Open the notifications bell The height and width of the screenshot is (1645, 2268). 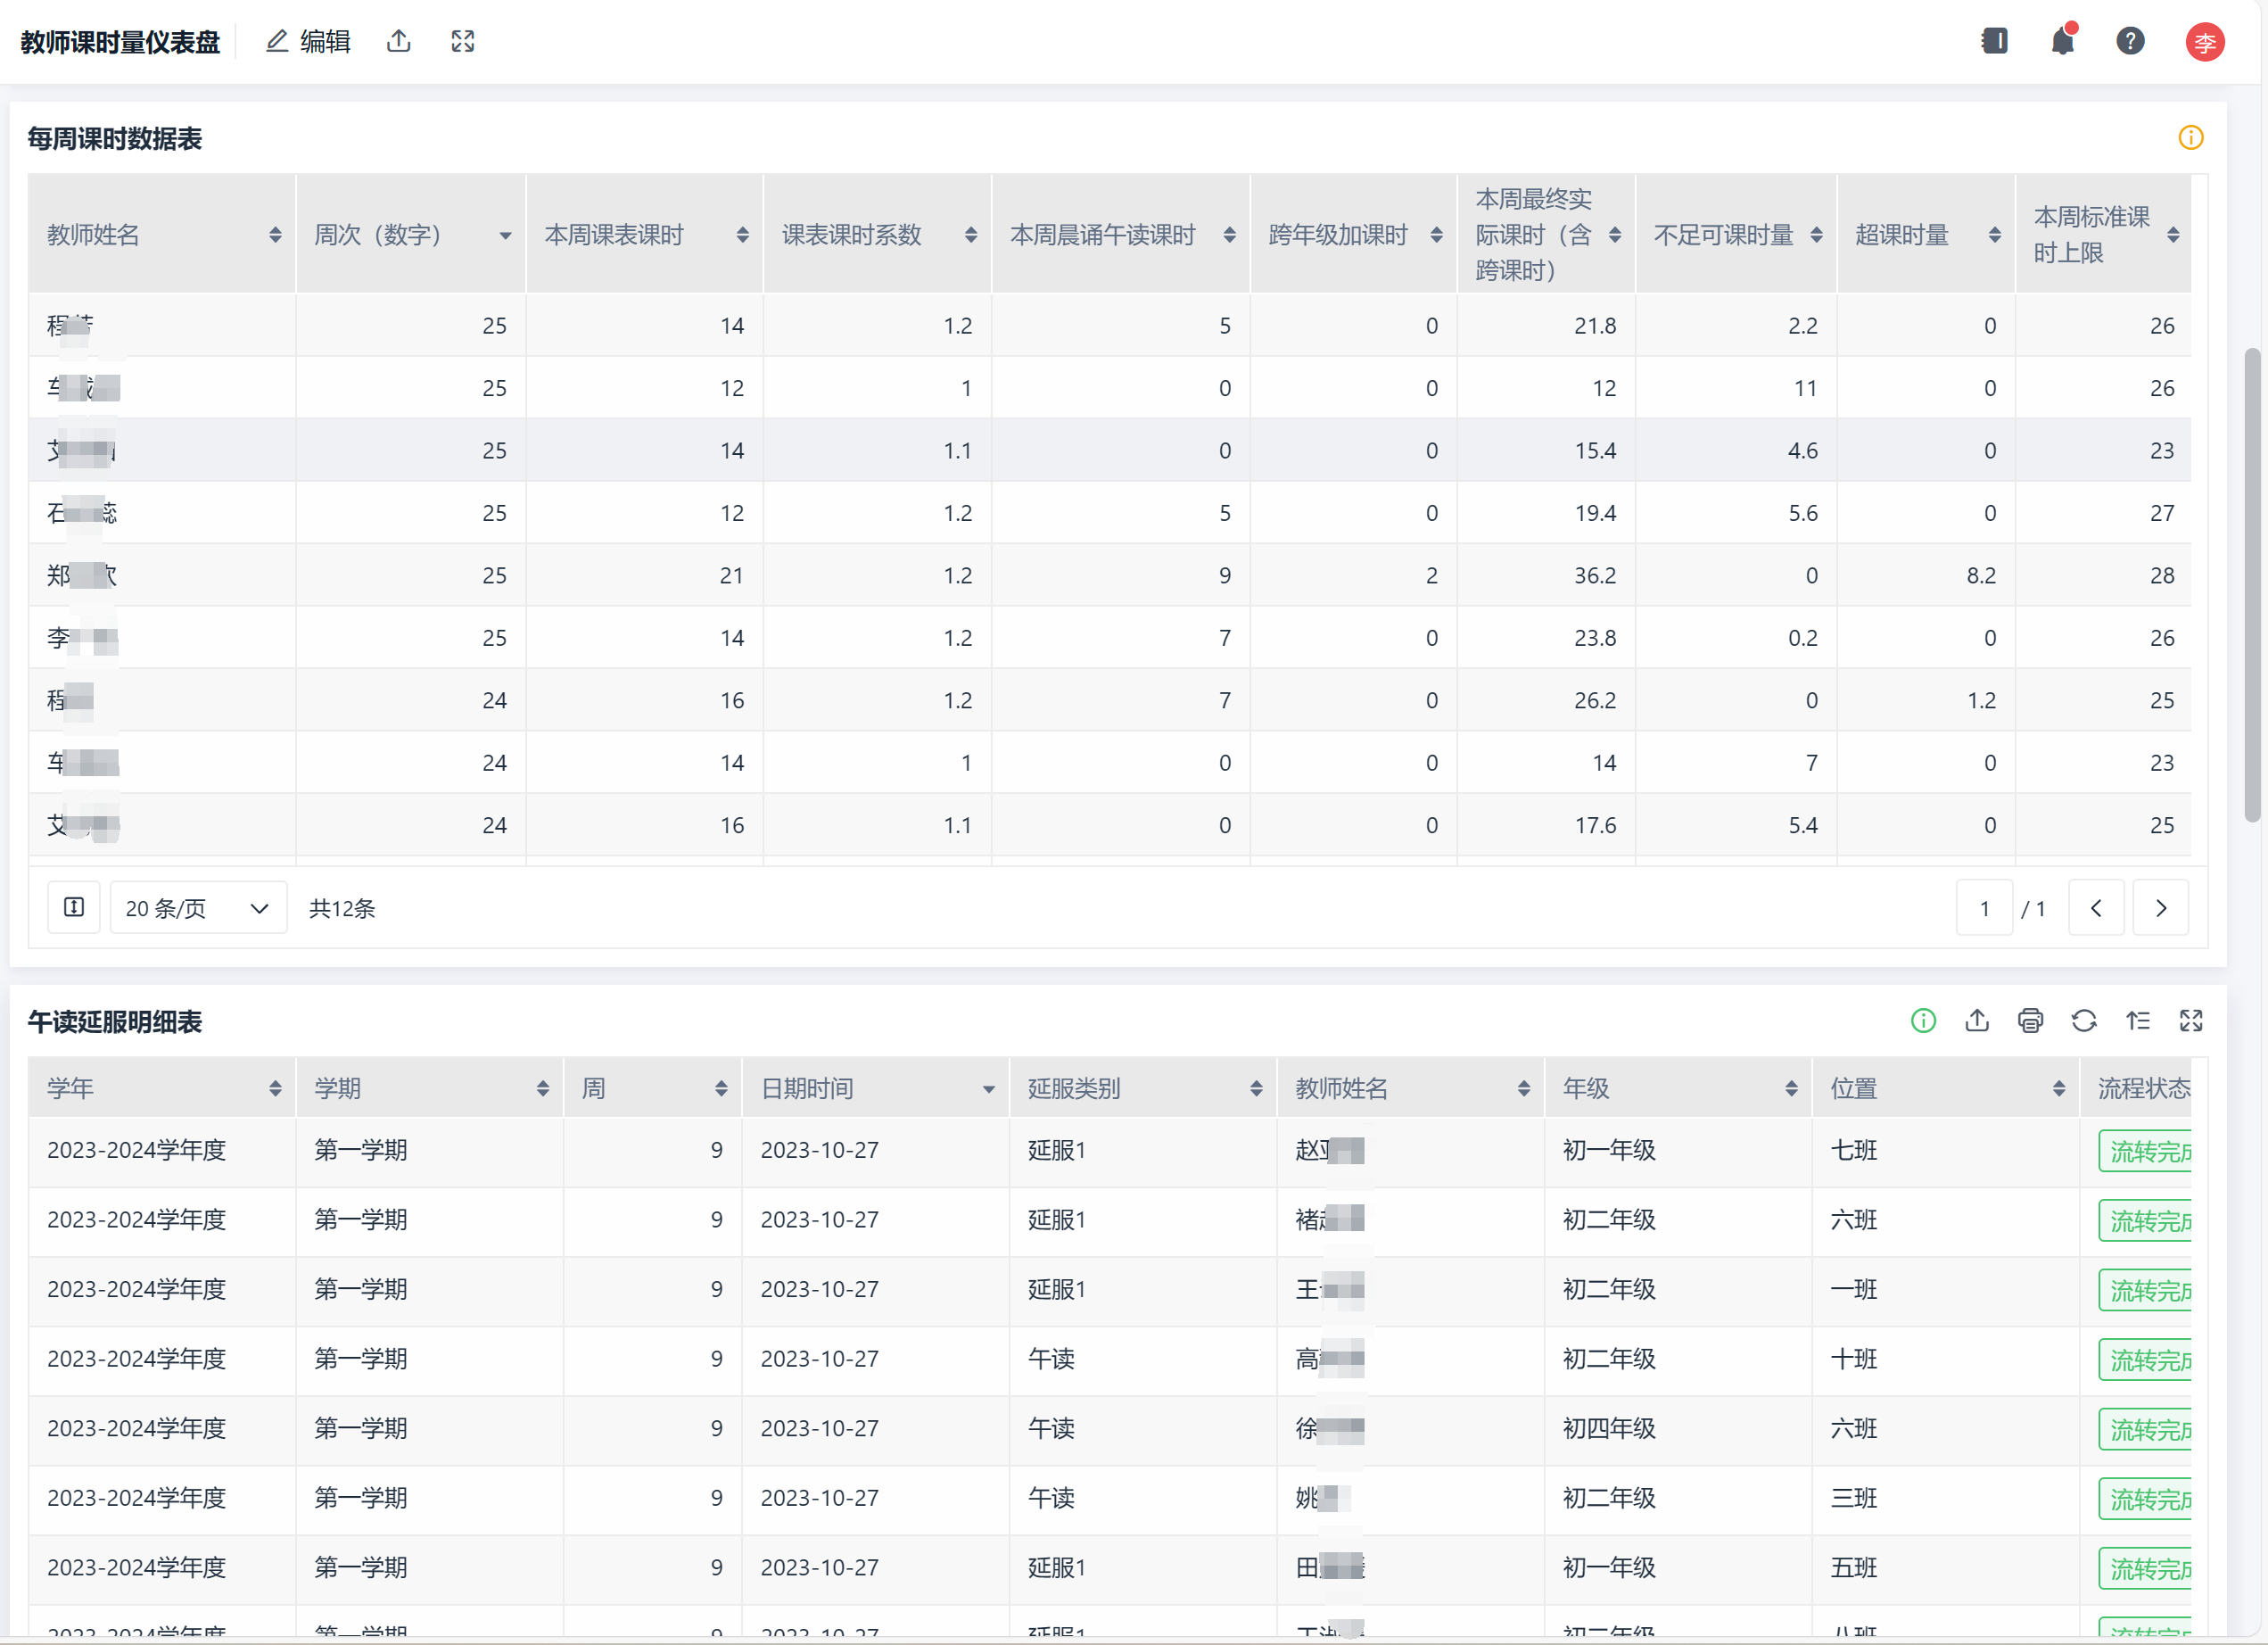[x=2062, y=41]
